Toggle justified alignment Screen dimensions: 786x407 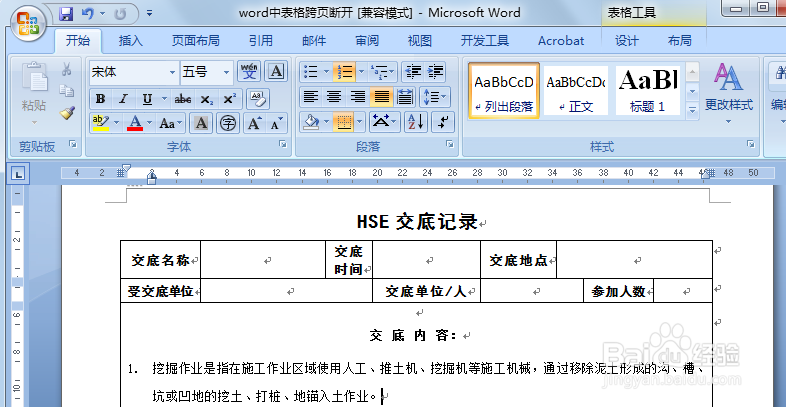[381, 97]
